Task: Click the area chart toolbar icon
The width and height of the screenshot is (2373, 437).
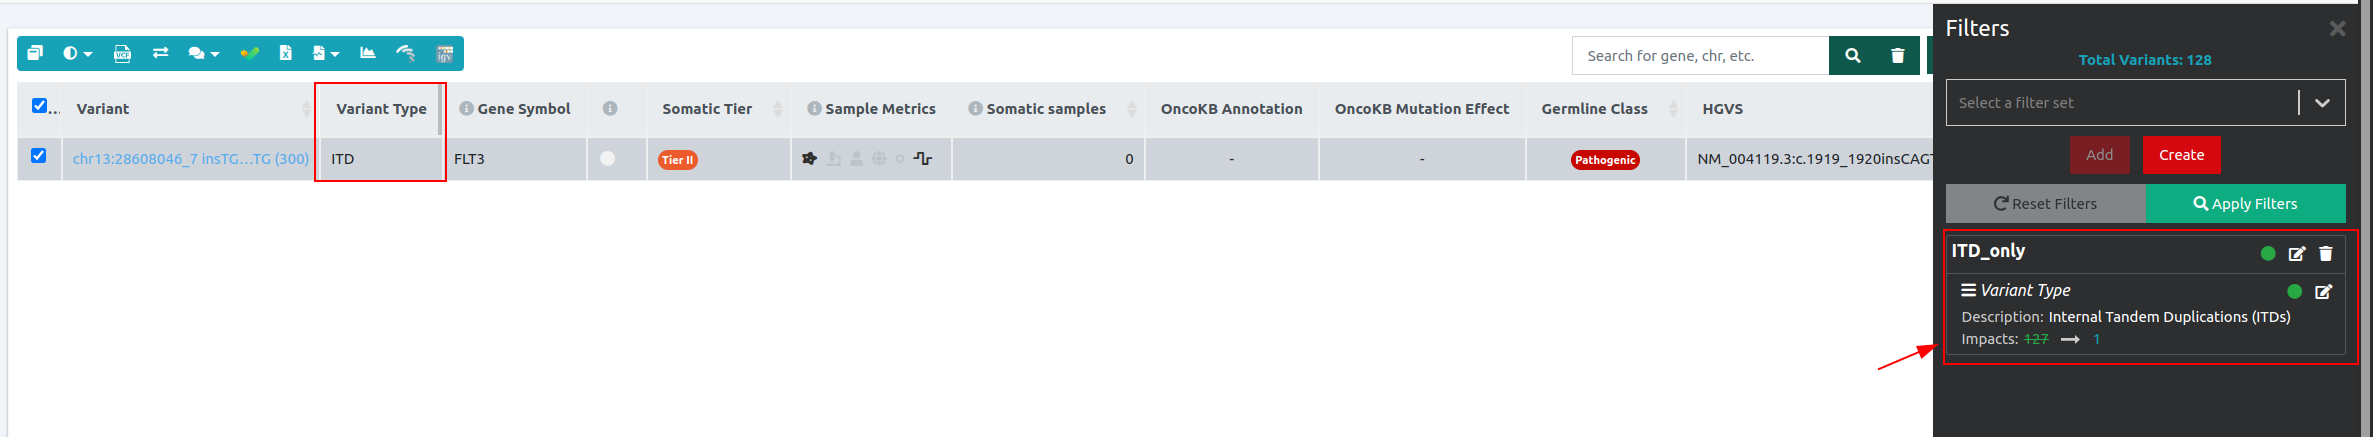Action: [368, 54]
